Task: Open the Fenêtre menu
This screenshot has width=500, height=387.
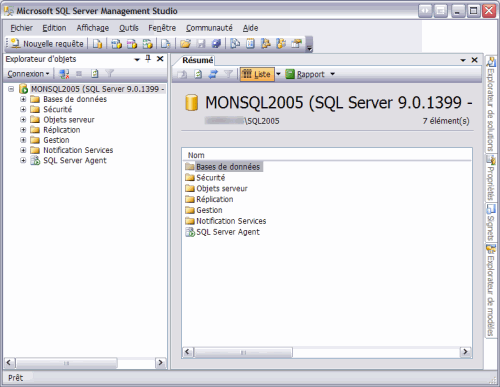Action: click(x=162, y=28)
